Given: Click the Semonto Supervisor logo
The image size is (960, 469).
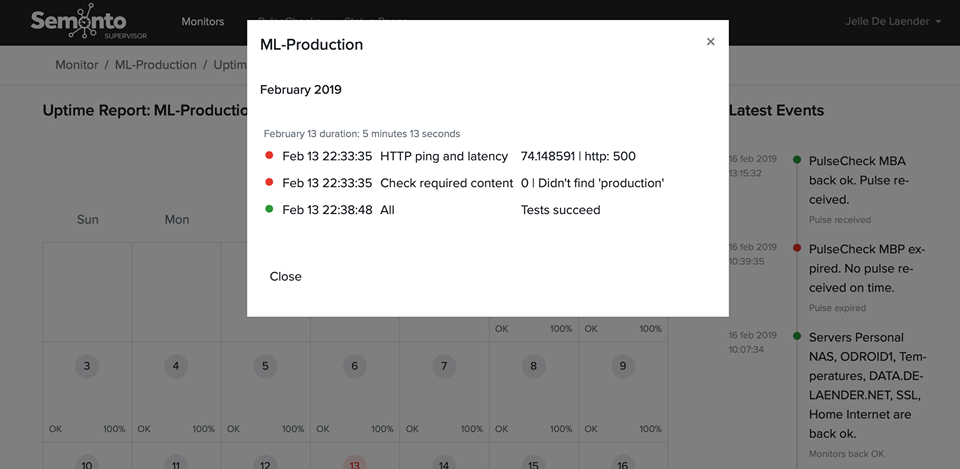Looking at the screenshot, I should tap(80, 22).
